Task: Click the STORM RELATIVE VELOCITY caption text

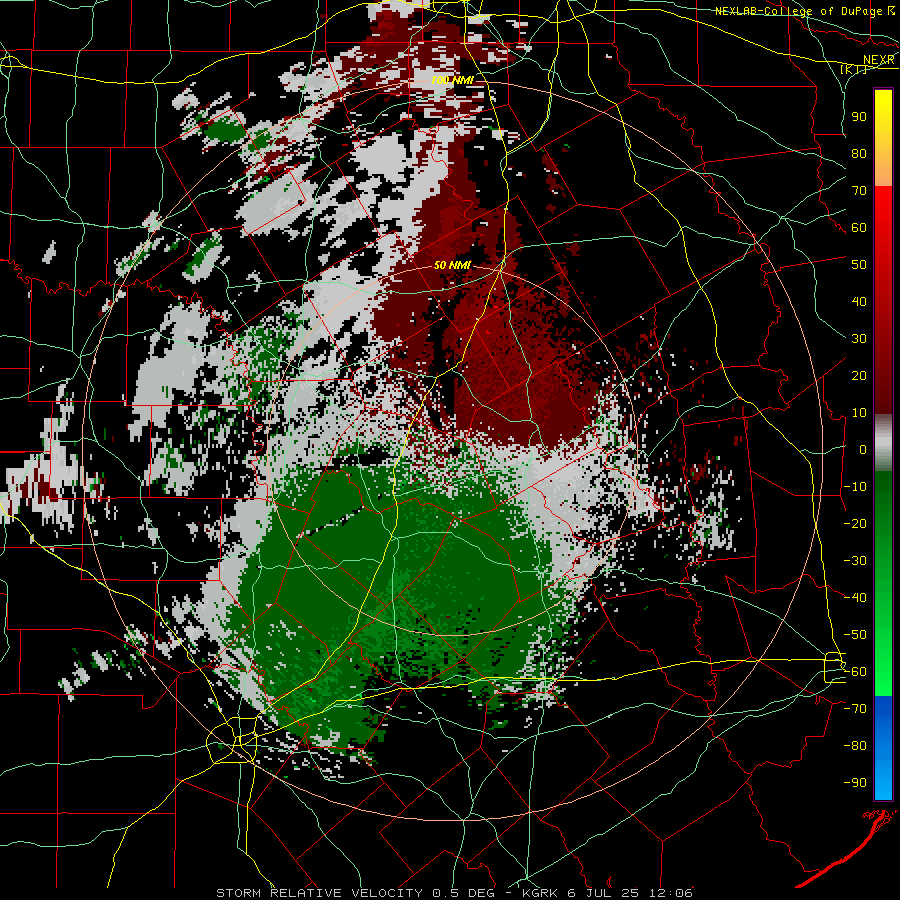Action: tap(319, 893)
